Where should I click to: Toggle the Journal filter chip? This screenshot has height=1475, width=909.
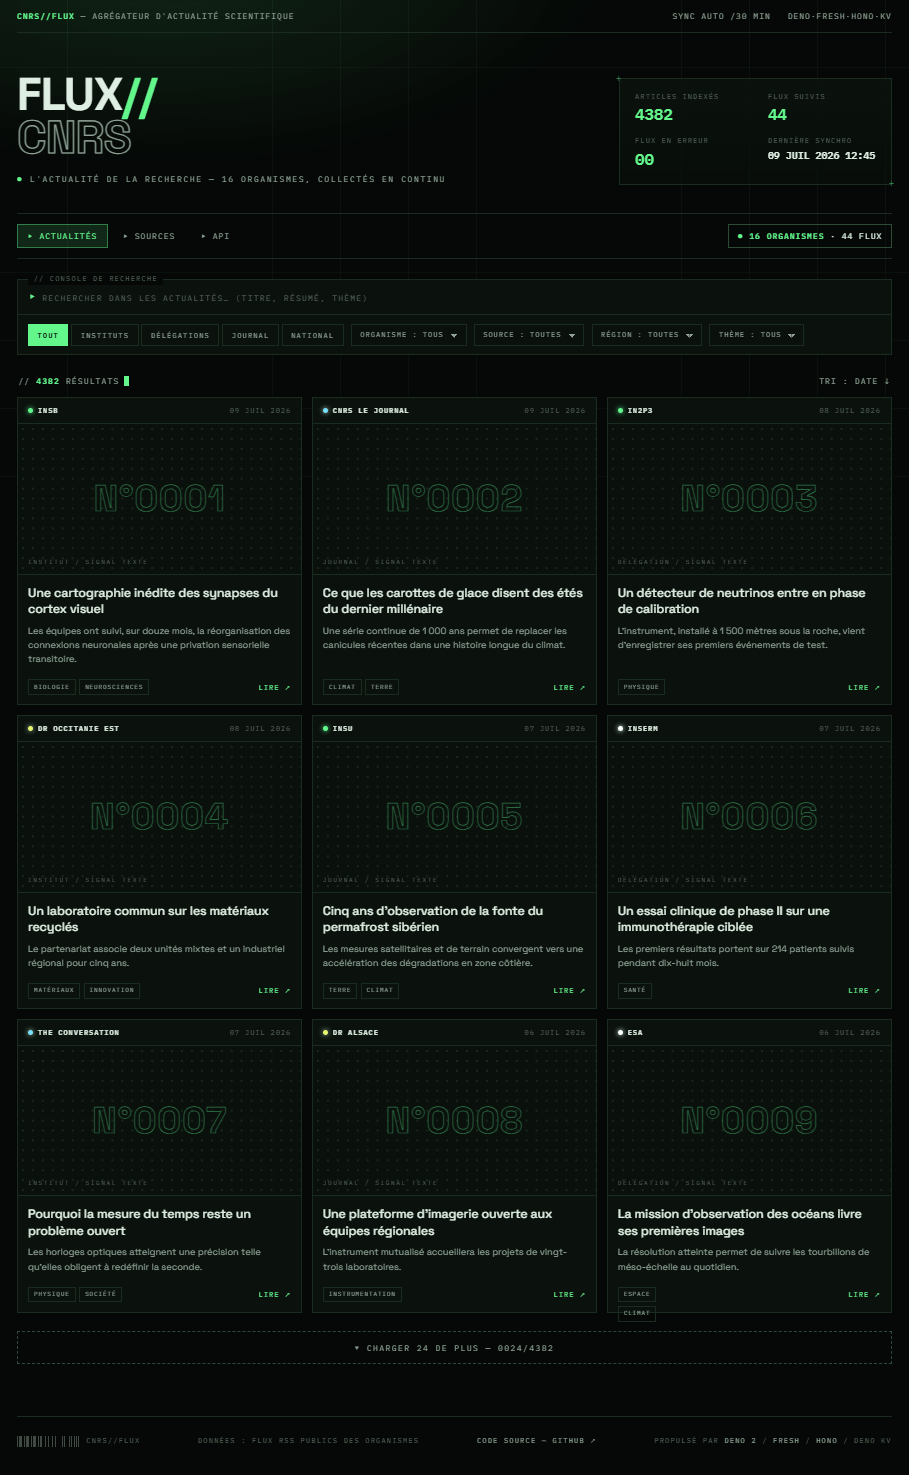tap(250, 335)
